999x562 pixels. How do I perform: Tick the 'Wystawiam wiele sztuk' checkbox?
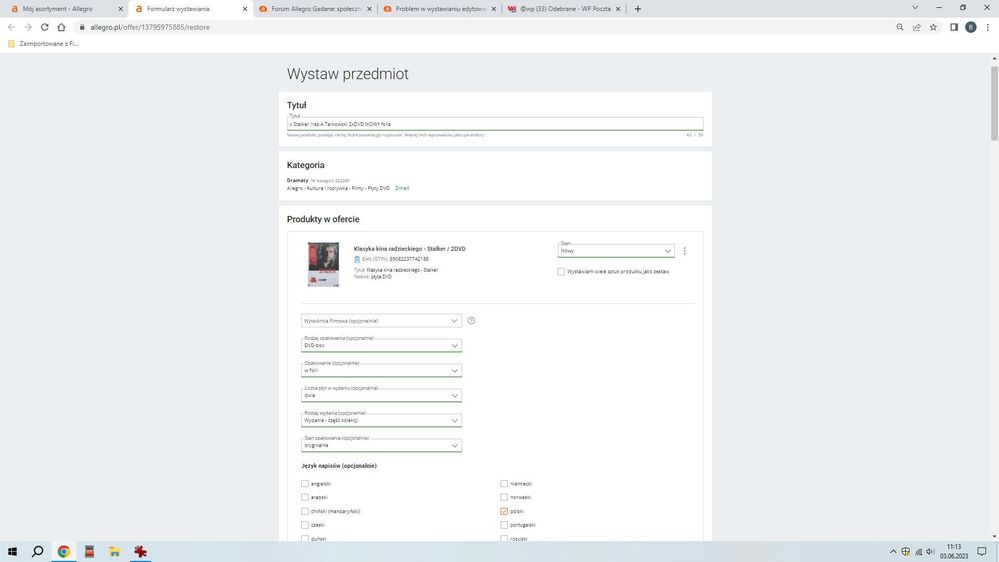pyautogui.click(x=561, y=271)
